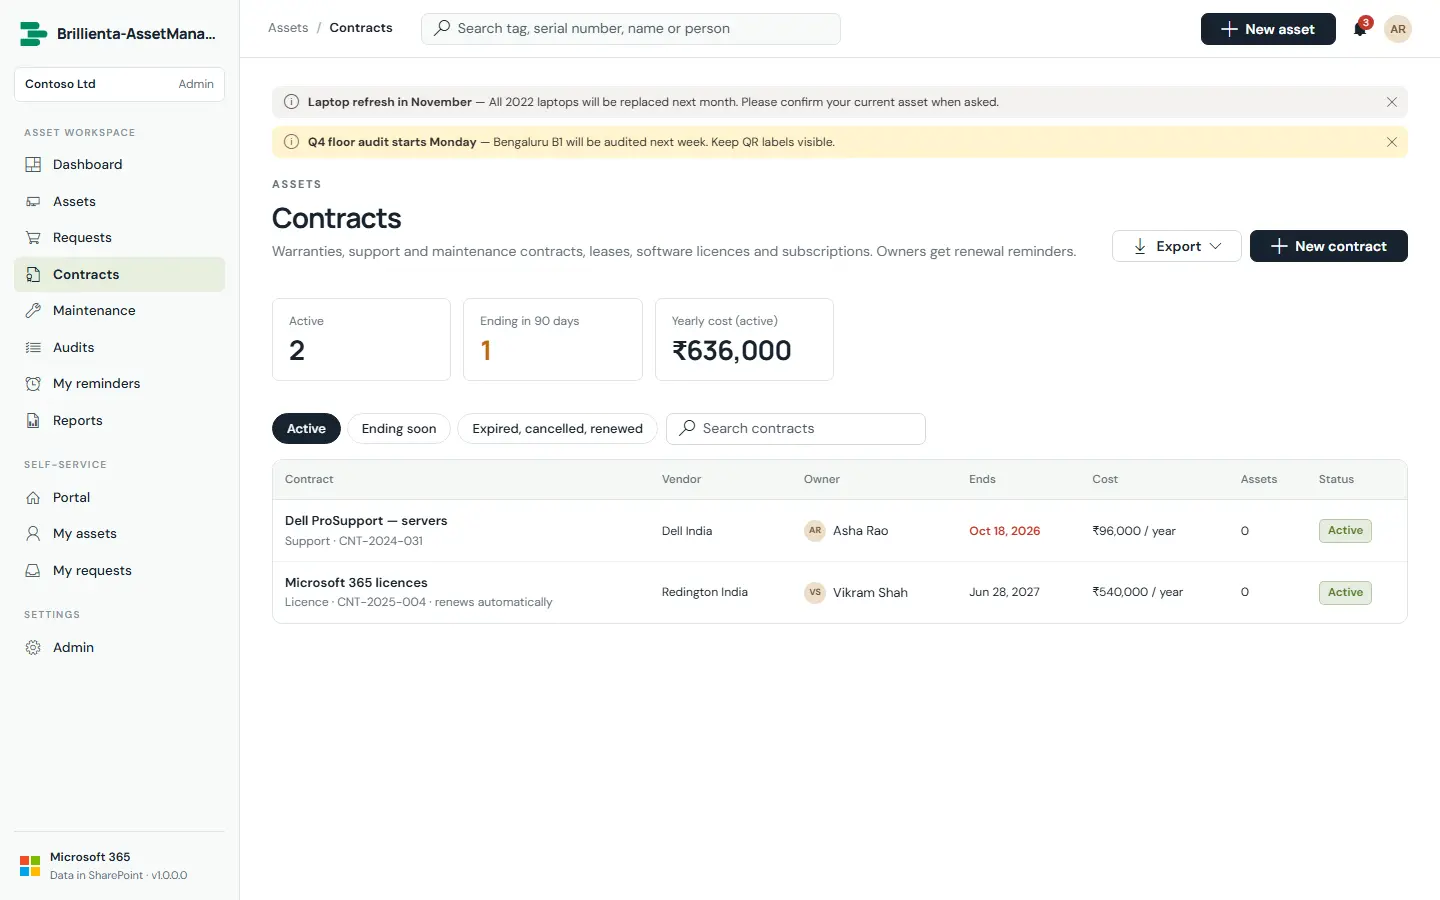Open the Dell ProSupport — servers contract
1440x900 pixels.
(366, 521)
